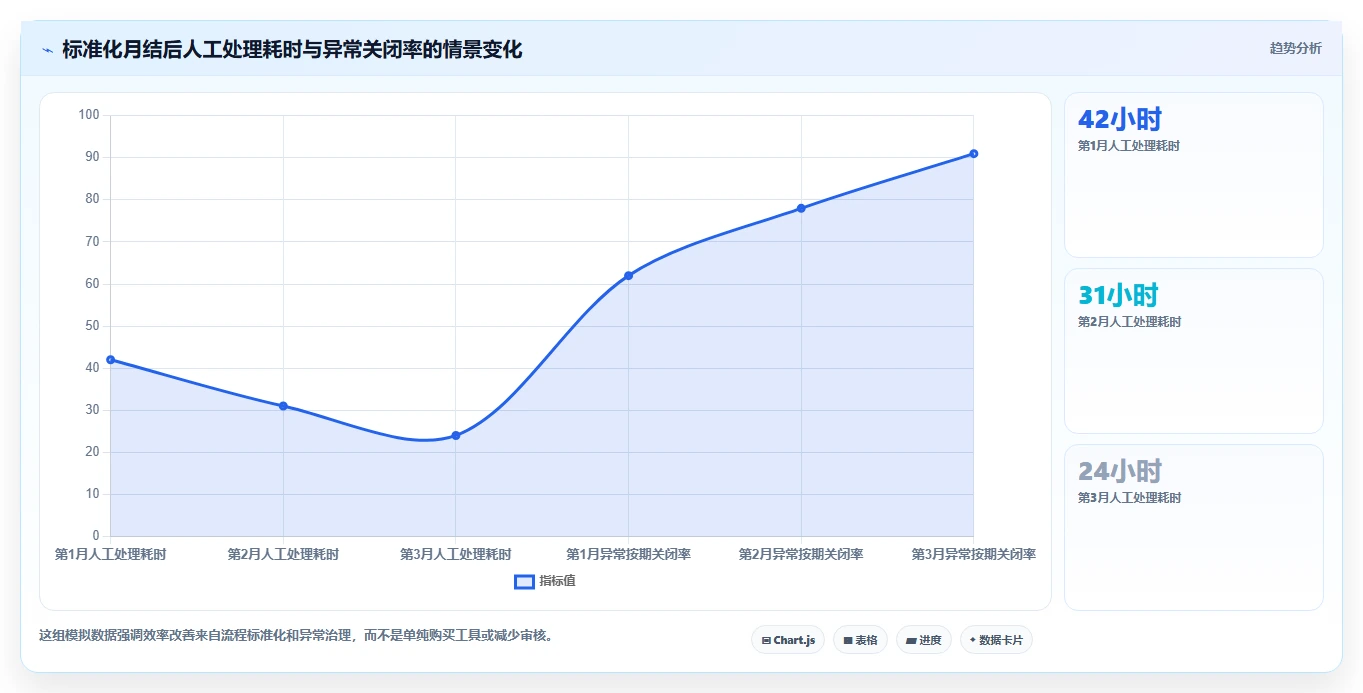Screen dimensions: 1363x693
Task: Click the y-axis value 50
Action: 92,326
